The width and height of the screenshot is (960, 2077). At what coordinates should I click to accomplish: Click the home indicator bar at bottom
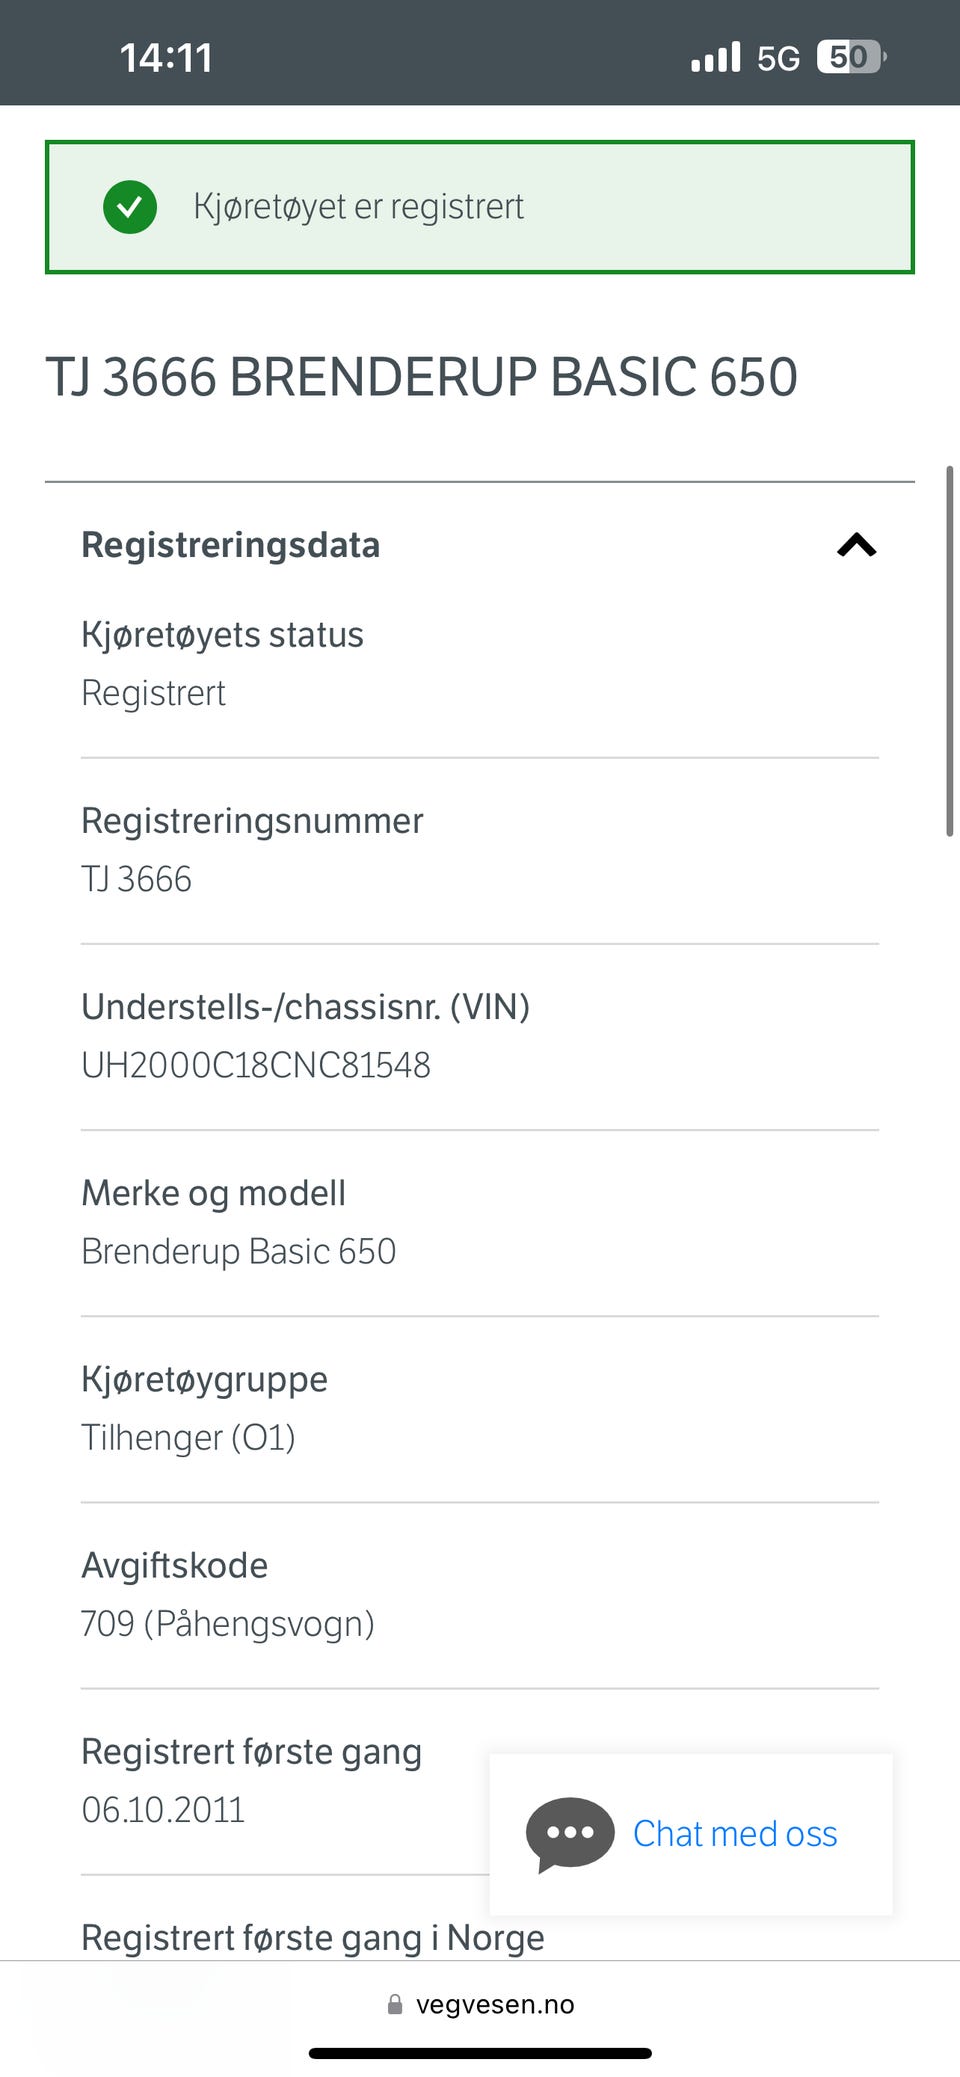pos(480,2053)
